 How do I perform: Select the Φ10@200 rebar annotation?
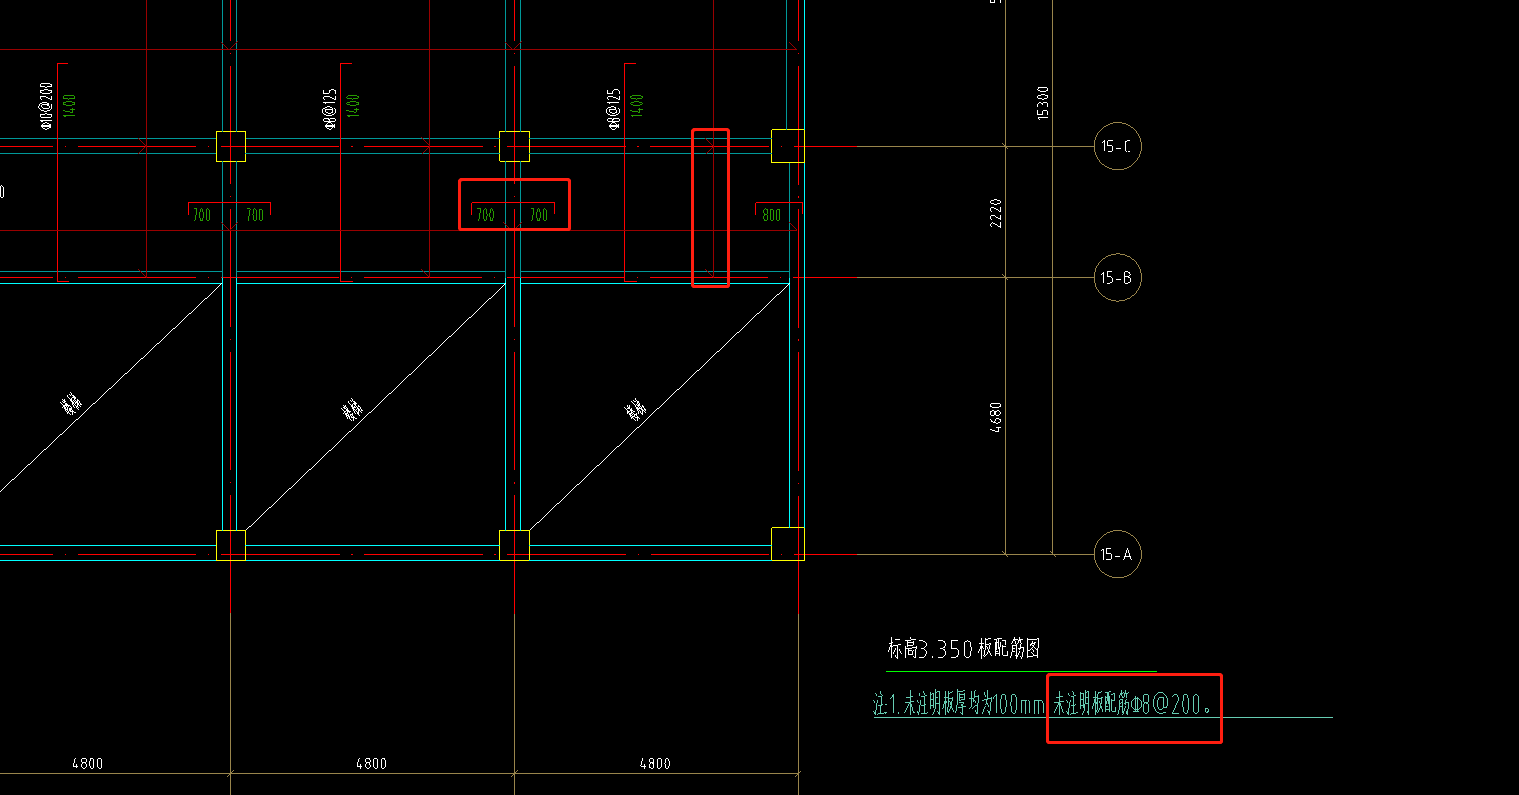(45, 107)
